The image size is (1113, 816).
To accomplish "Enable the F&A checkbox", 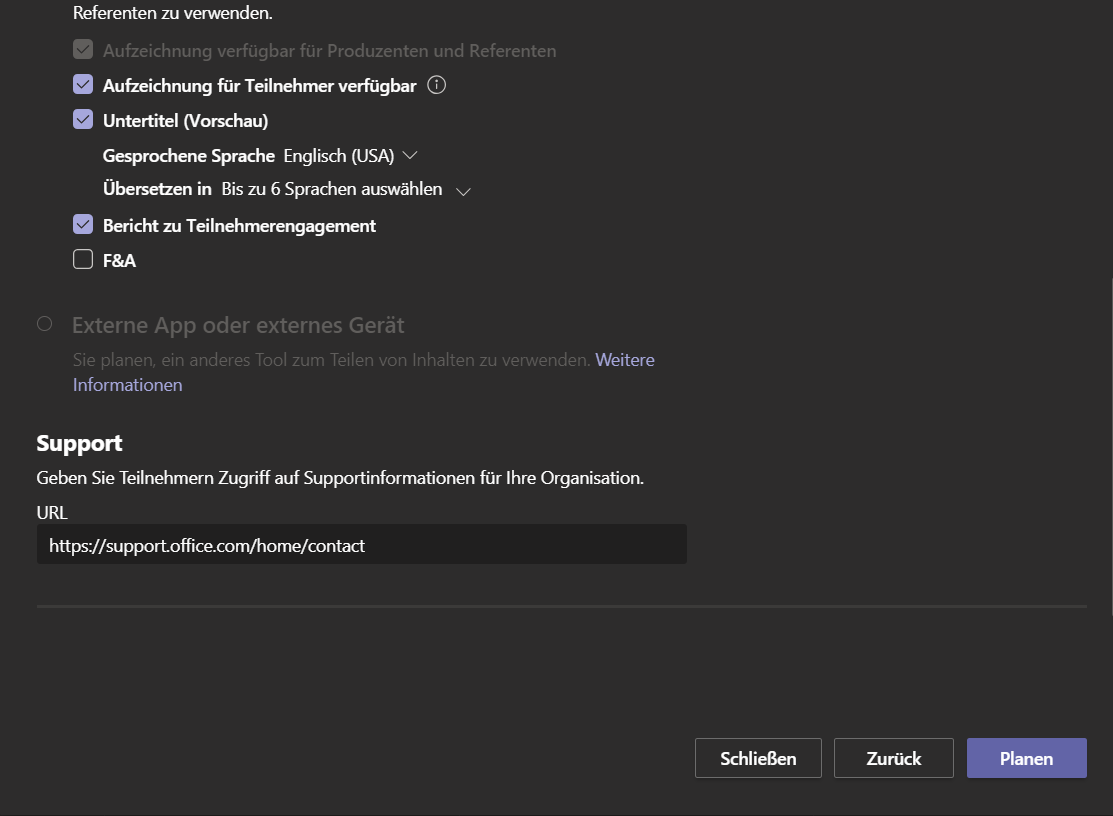I will (x=83, y=260).
